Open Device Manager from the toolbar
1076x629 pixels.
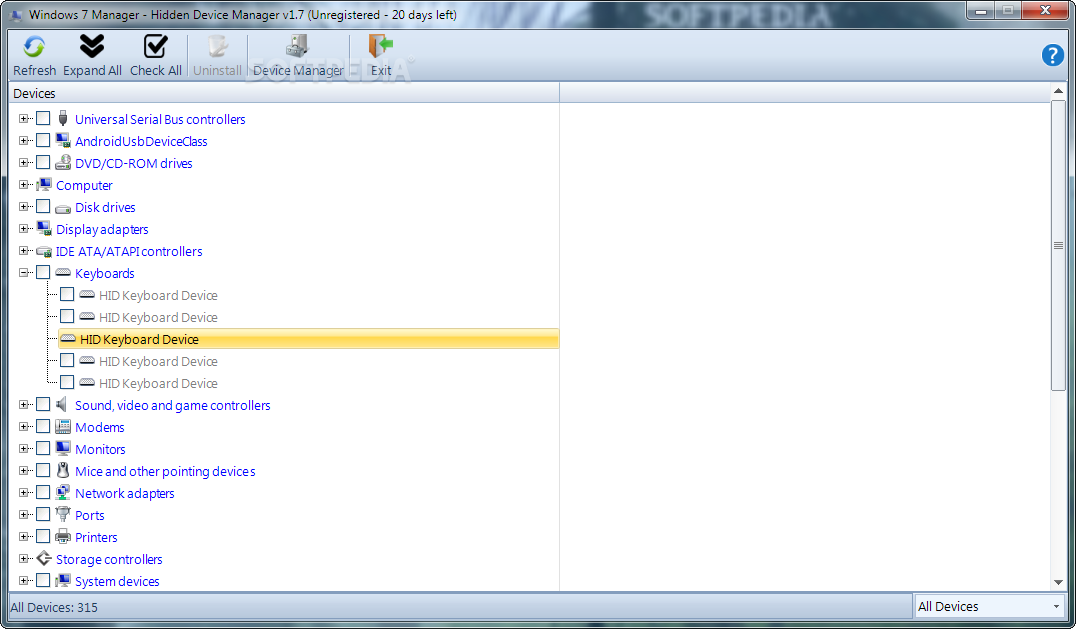[x=298, y=56]
